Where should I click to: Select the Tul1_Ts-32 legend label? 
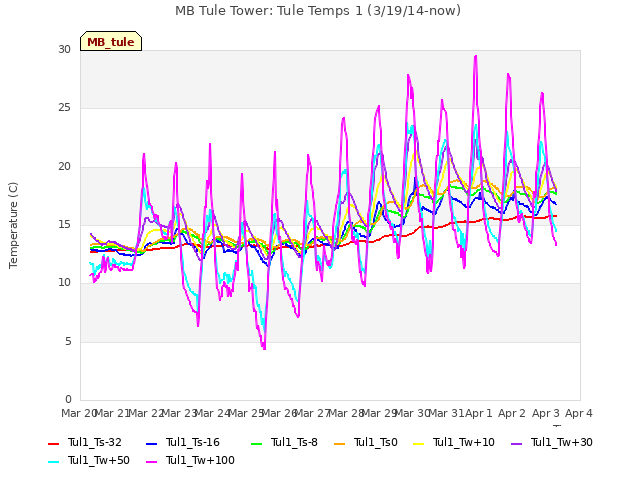tap(95, 442)
